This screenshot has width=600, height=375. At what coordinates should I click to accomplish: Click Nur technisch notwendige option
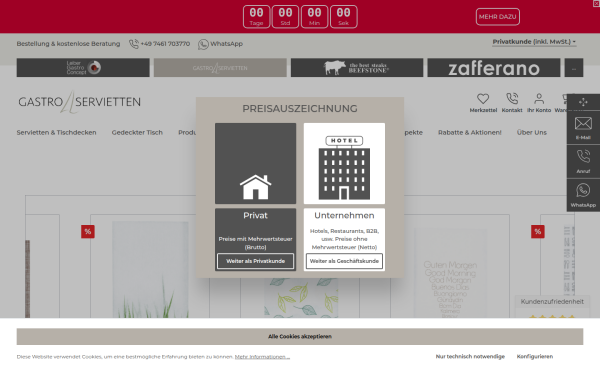470,356
